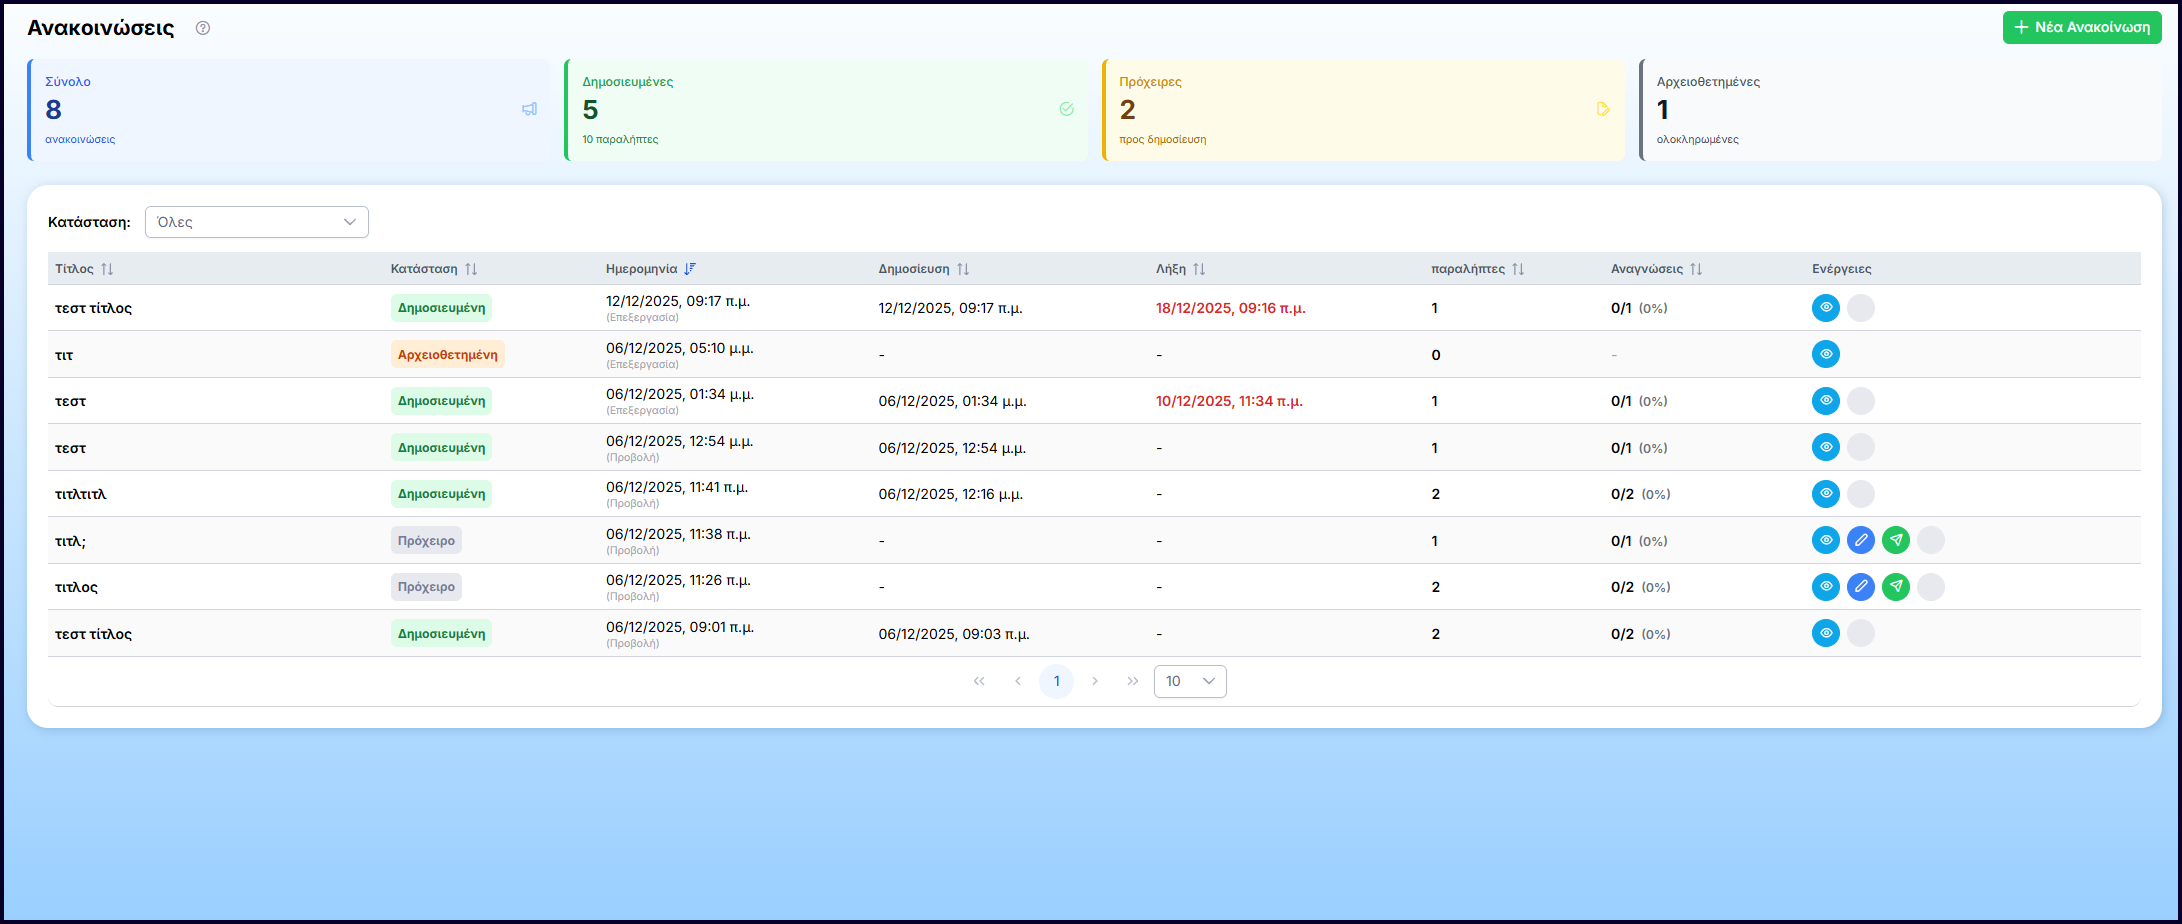
Task: Click the Αρχειοθετημένη status badge
Action: [447, 355]
